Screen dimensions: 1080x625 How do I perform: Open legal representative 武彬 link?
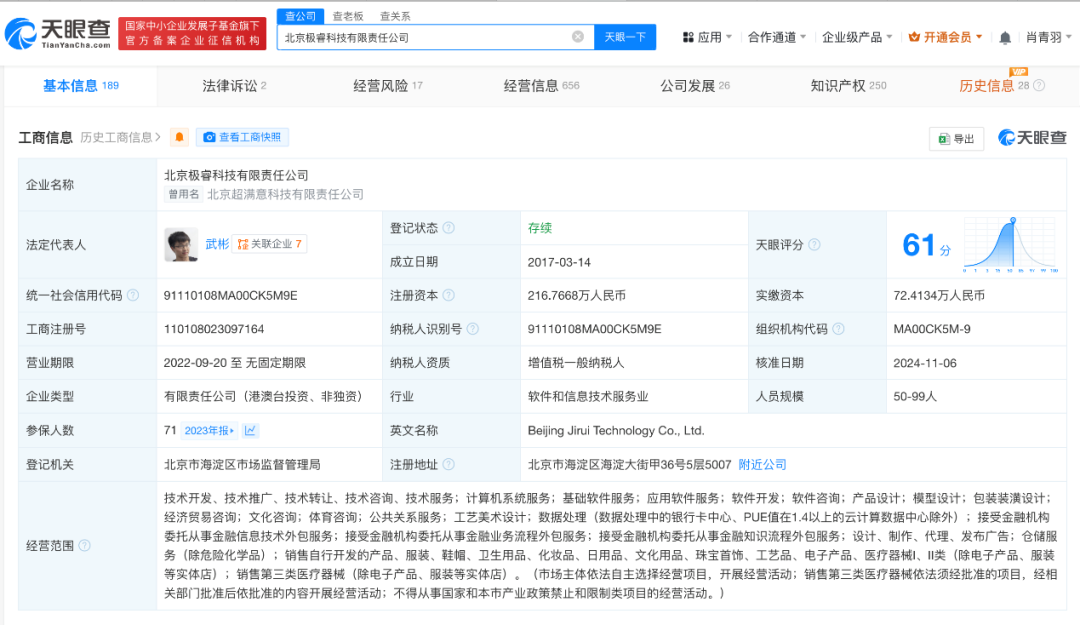click(217, 244)
